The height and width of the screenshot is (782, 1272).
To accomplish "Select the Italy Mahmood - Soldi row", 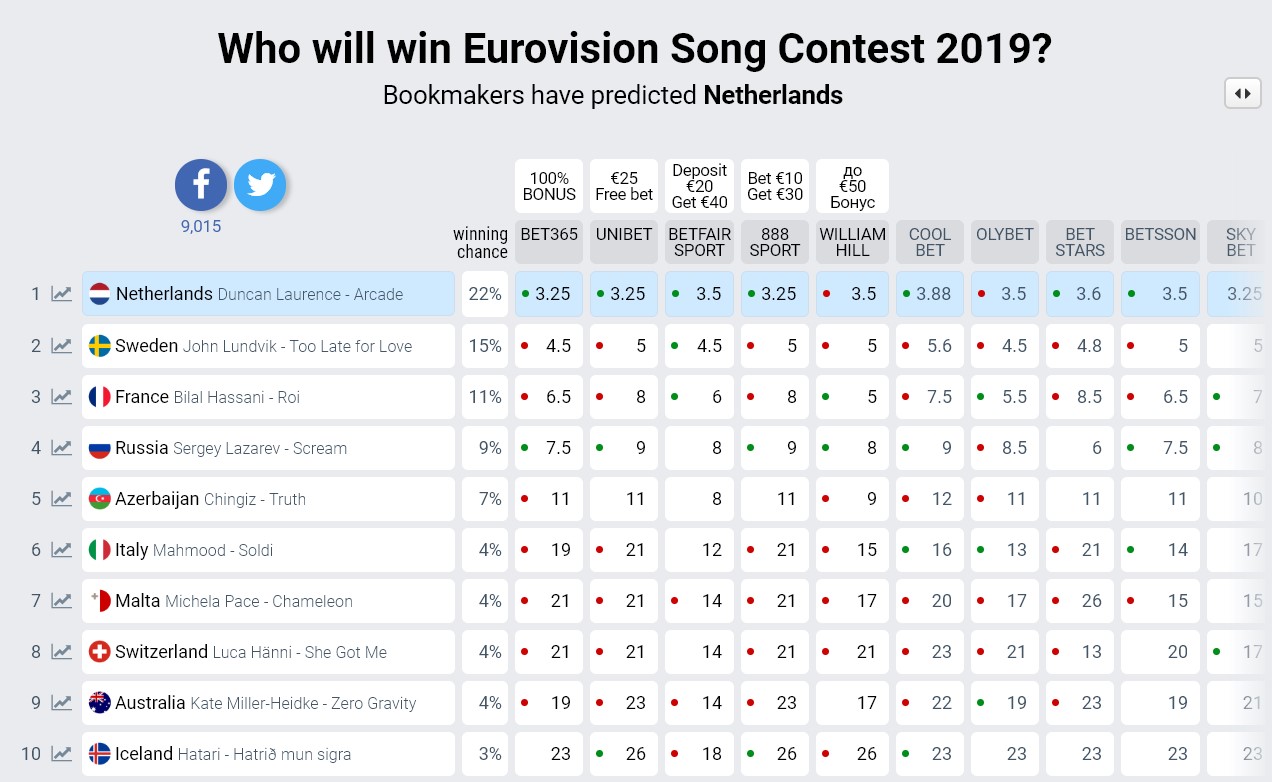I will pos(268,550).
